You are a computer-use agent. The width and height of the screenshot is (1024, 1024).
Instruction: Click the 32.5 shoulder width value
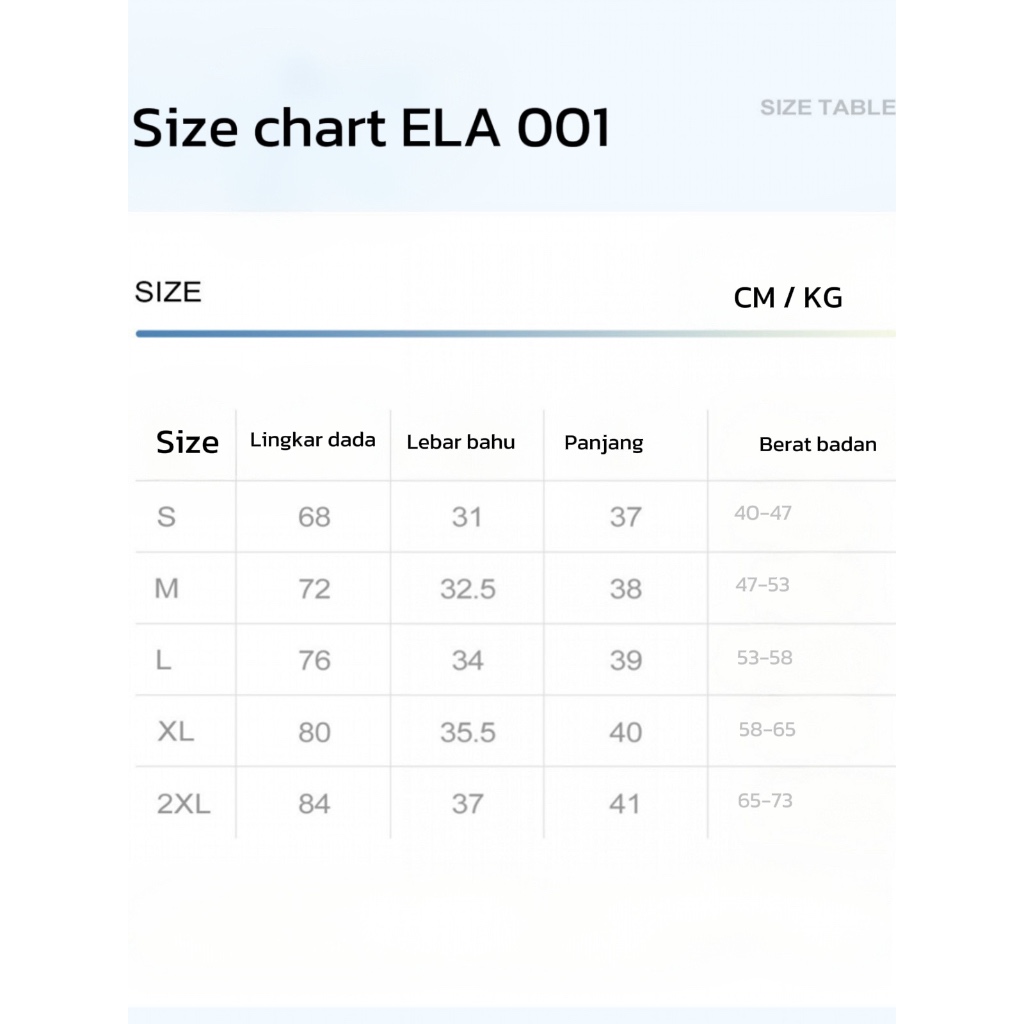click(x=468, y=589)
